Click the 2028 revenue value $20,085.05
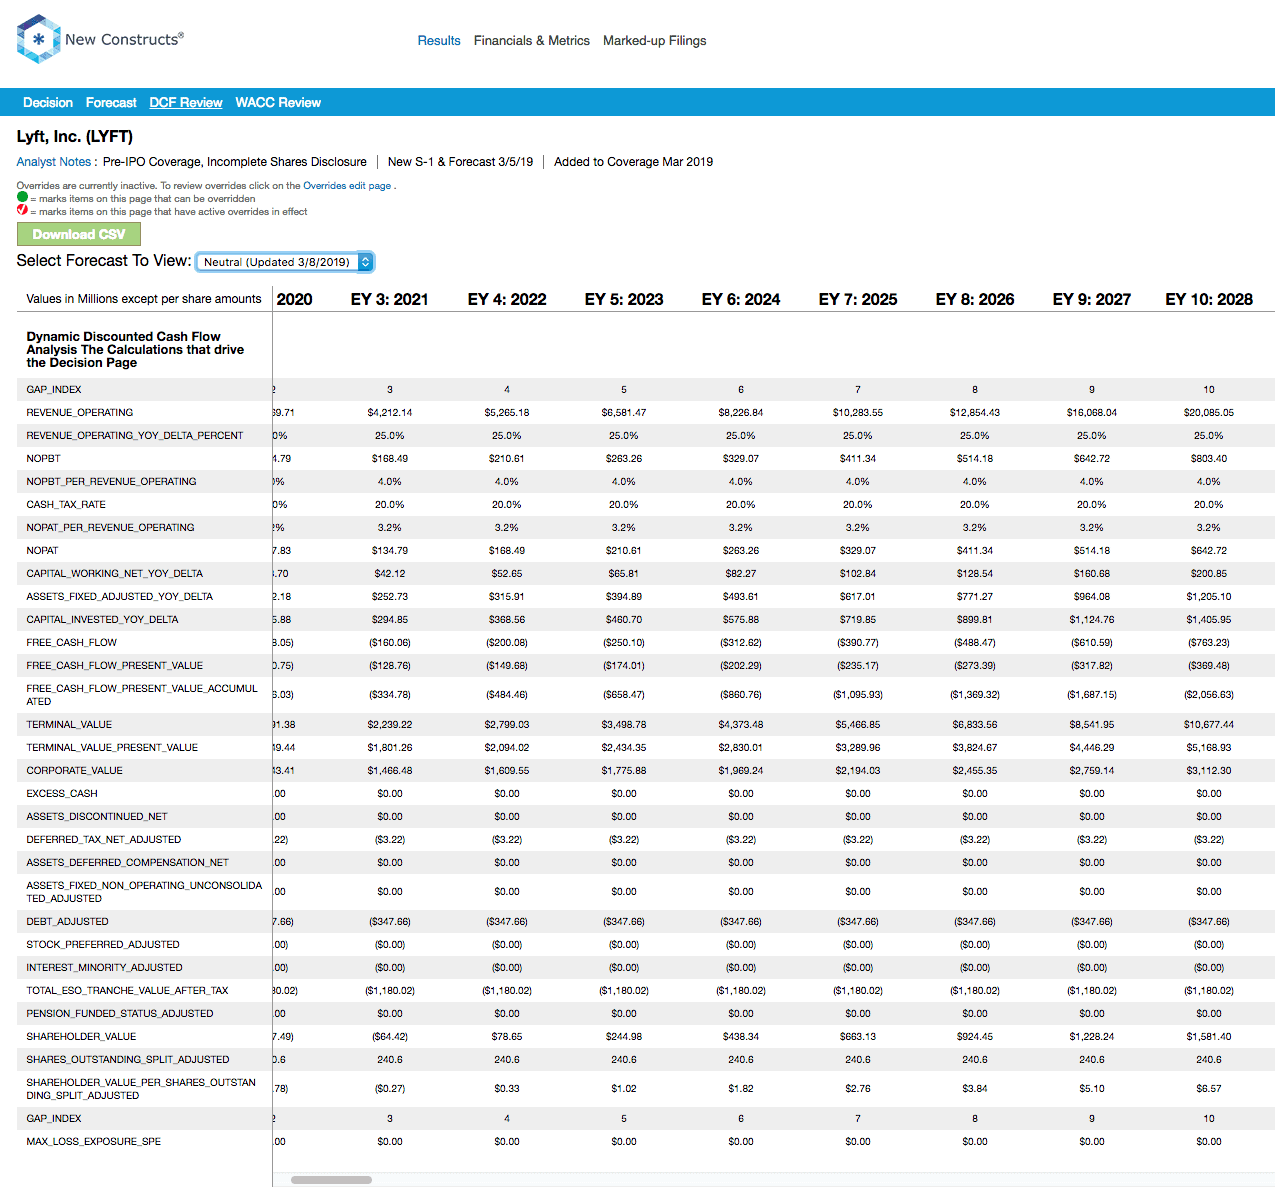The image size is (1275, 1201). click(x=1209, y=413)
